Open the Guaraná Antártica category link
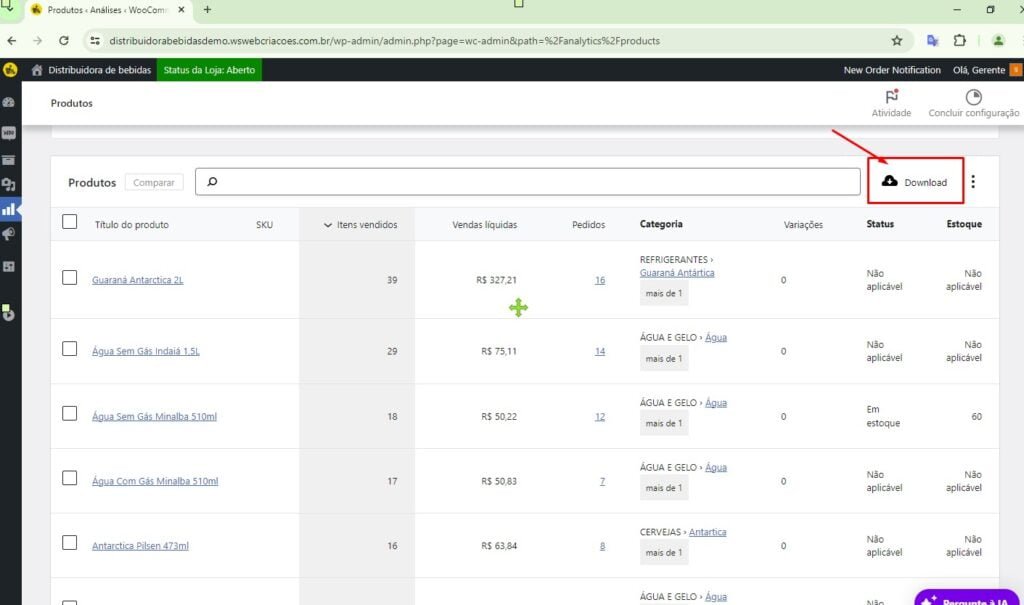 pos(677,272)
